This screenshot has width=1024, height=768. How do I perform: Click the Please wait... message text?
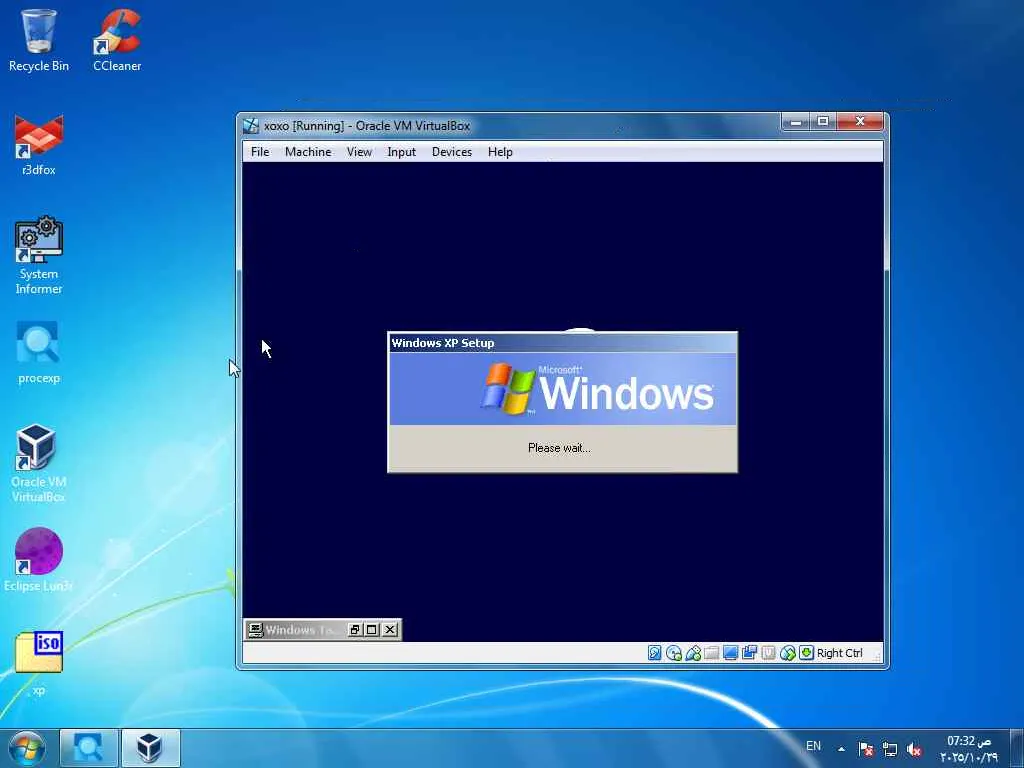coord(559,448)
